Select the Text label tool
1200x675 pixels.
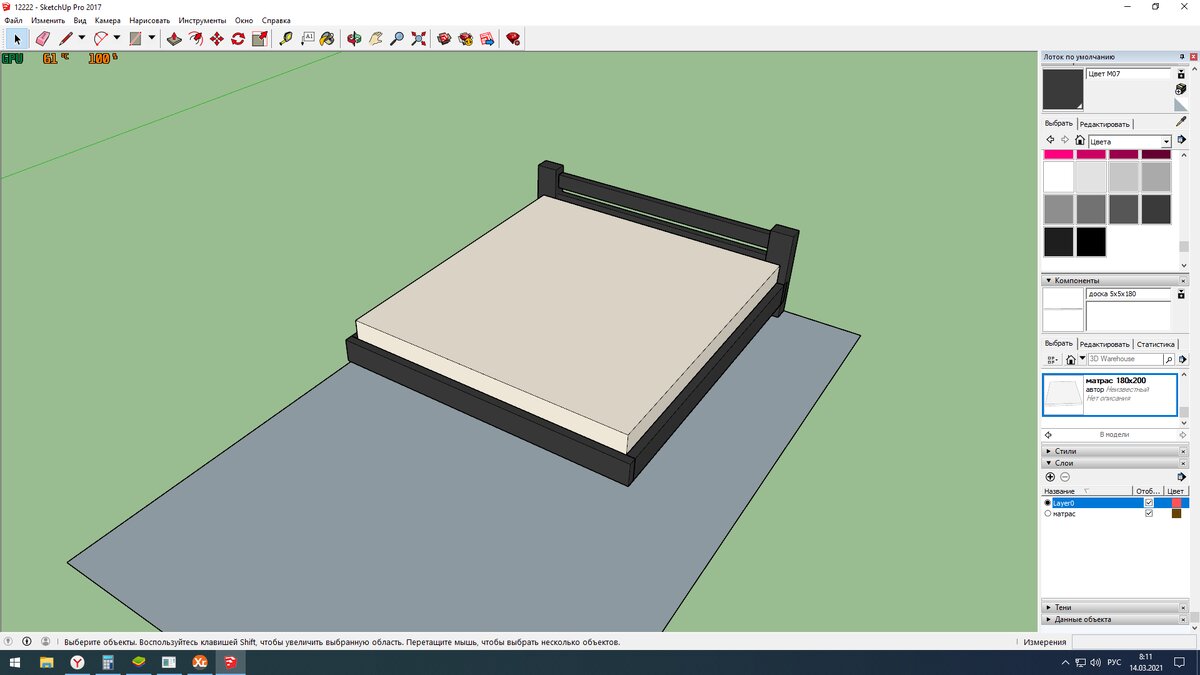coord(307,39)
